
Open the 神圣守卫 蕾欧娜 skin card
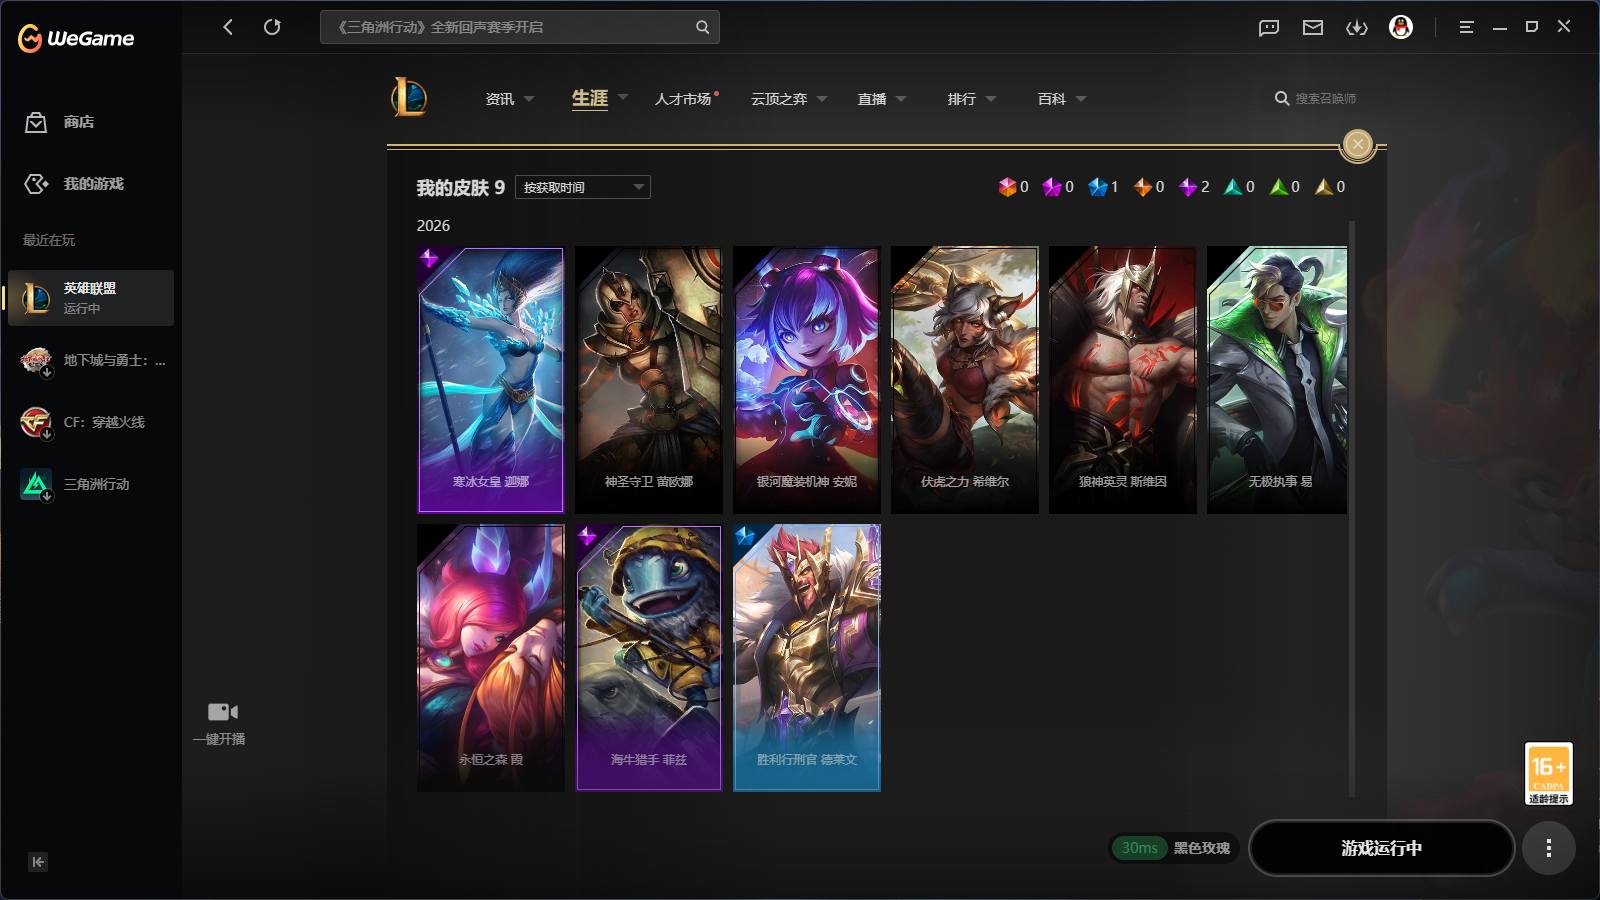click(648, 380)
